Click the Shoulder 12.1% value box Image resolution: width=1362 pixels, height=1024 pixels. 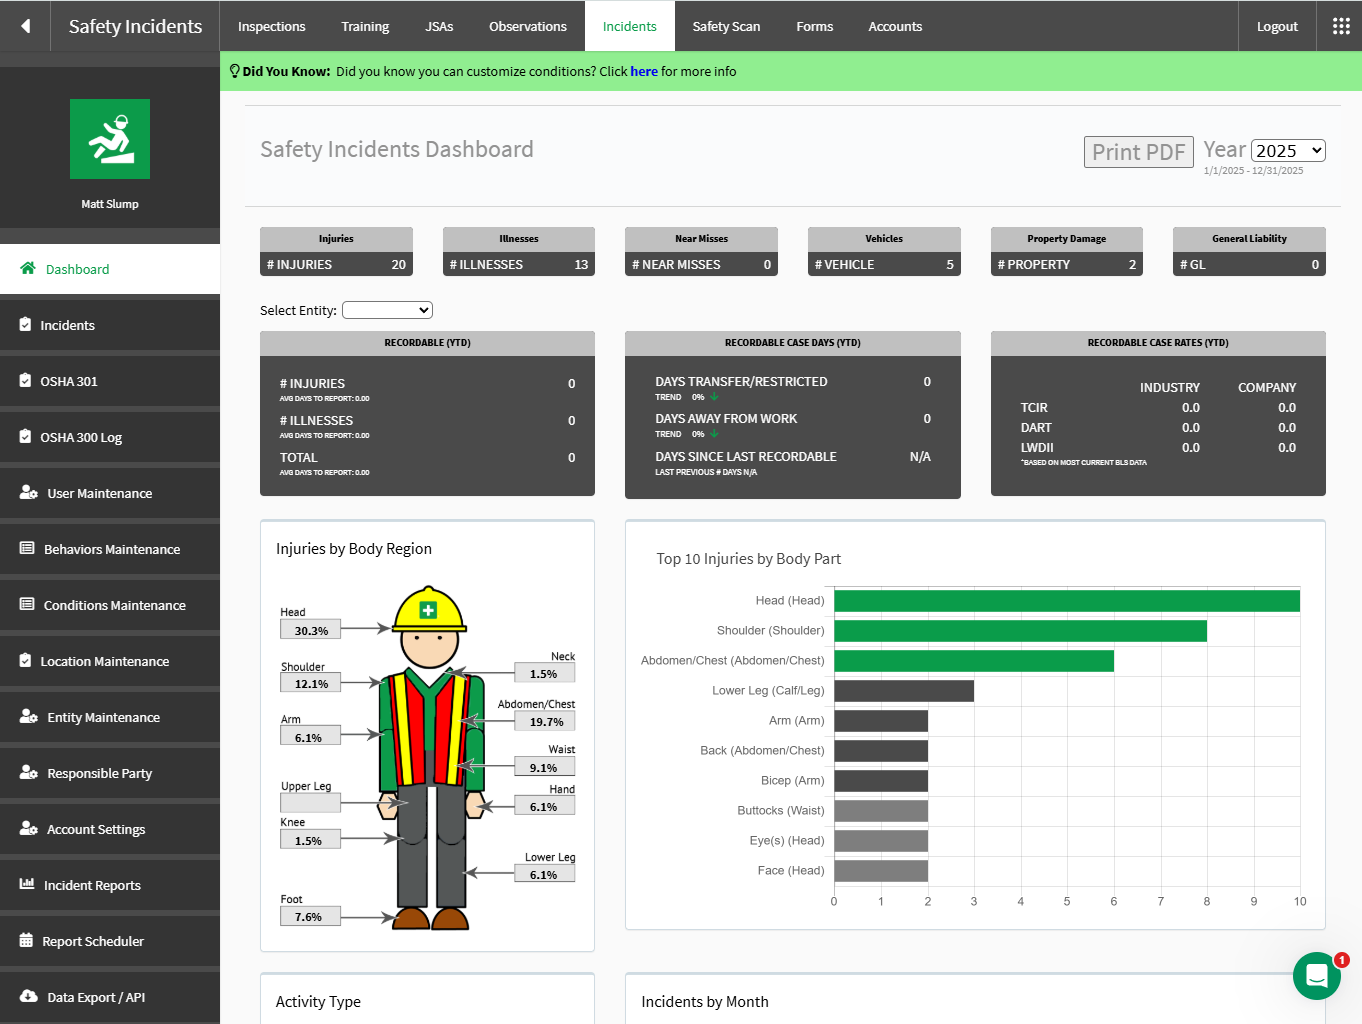click(x=311, y=683)
